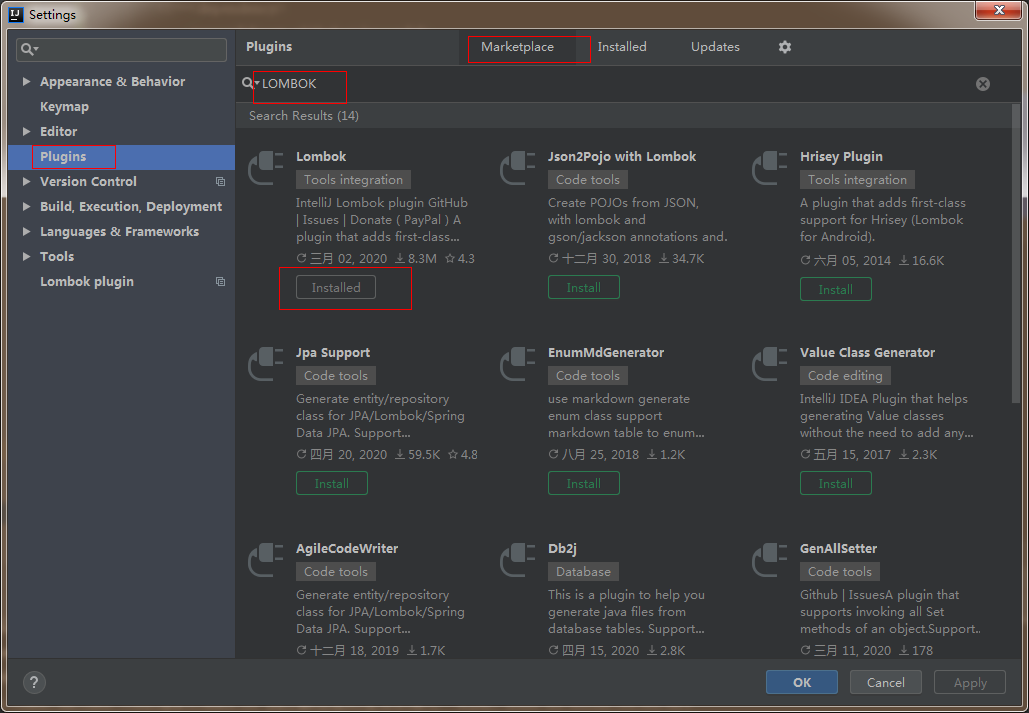Expand Appearance & Behavior section

(27, 81)
